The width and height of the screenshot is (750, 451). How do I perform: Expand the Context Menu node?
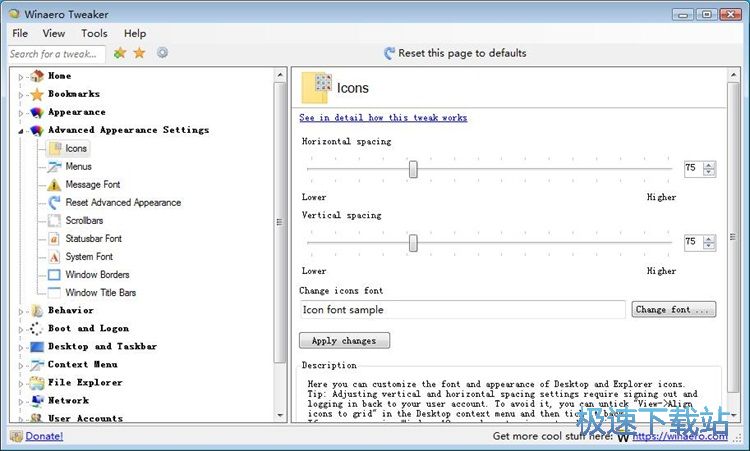pyautogui.click(x=21, y=365)
